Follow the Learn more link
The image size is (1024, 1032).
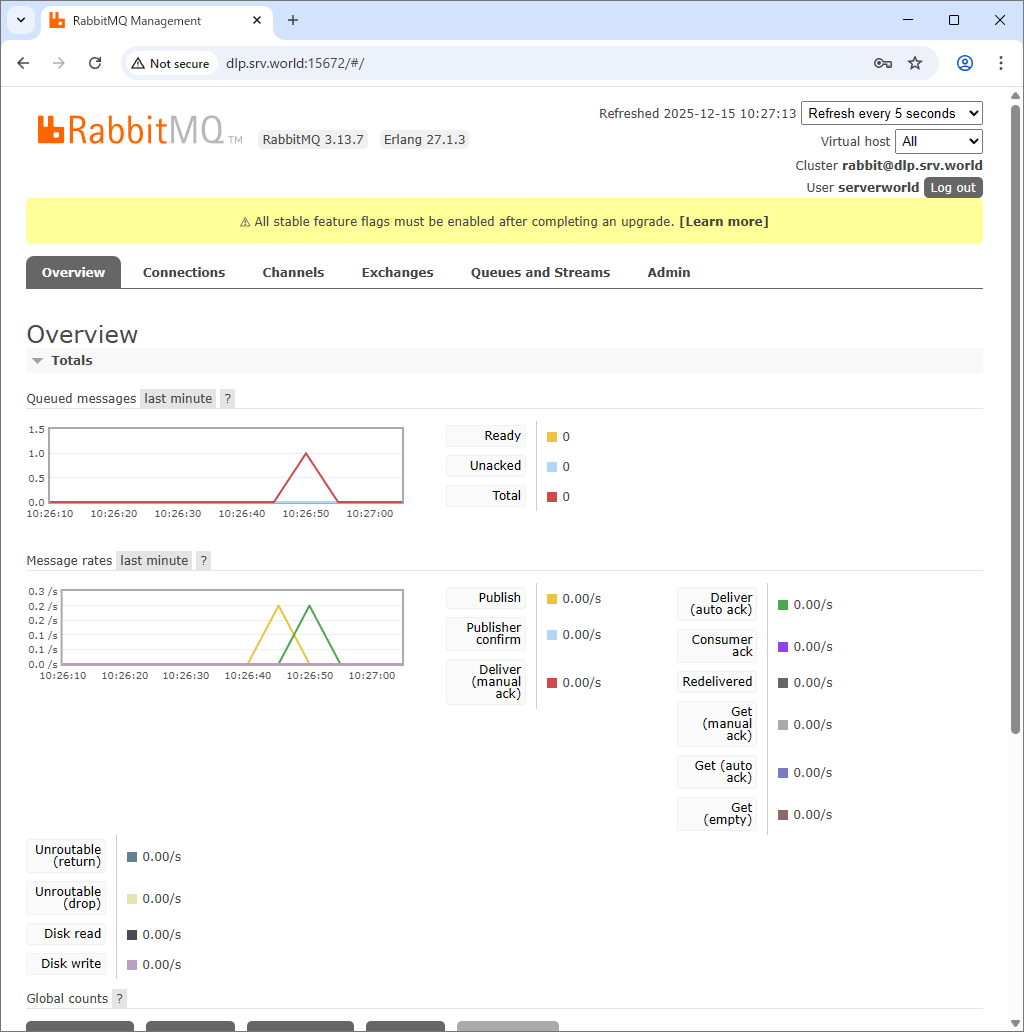(723, 221)
